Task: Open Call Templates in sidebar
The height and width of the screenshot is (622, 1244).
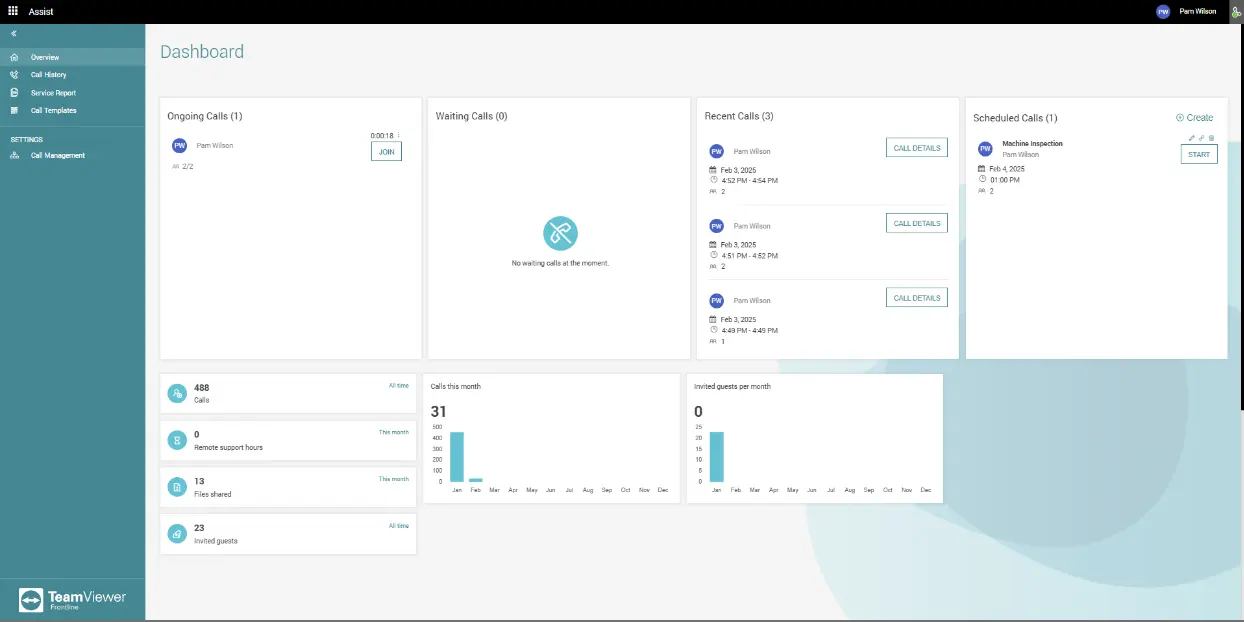Action: tap(72, 111)
